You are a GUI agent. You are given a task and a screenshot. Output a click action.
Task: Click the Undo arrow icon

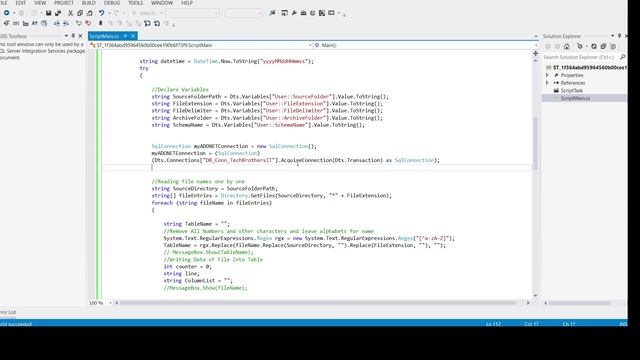pyautogui.click(x=101, y=13)
